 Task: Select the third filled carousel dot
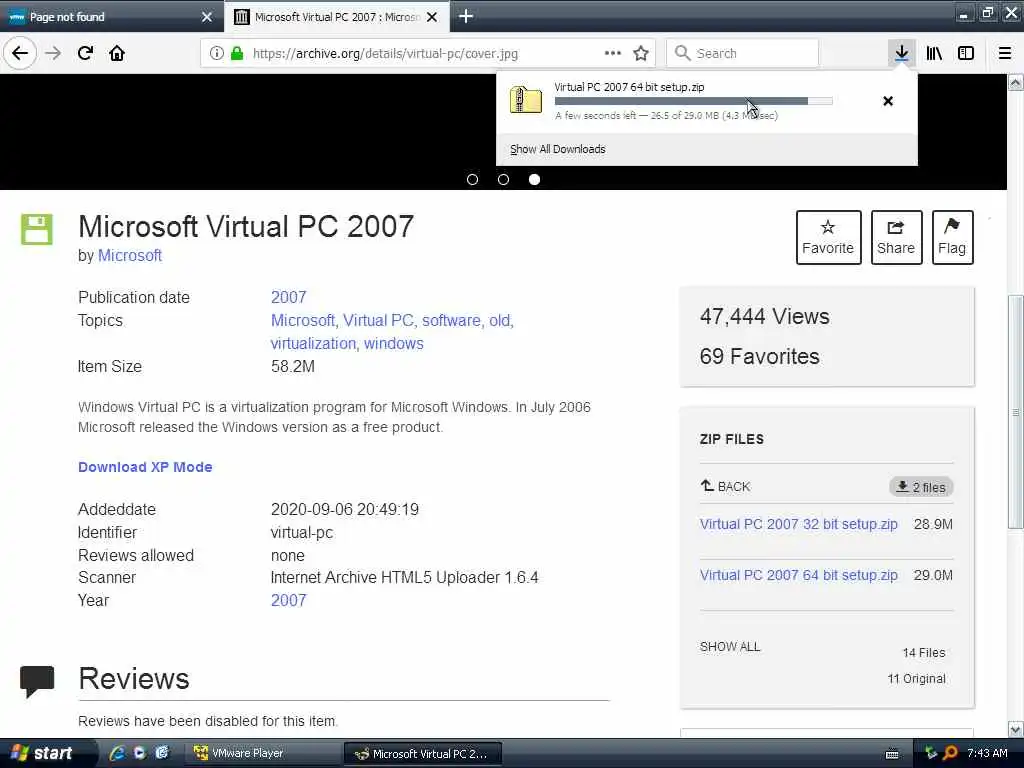pyautogui.click(x=534, y=180)
